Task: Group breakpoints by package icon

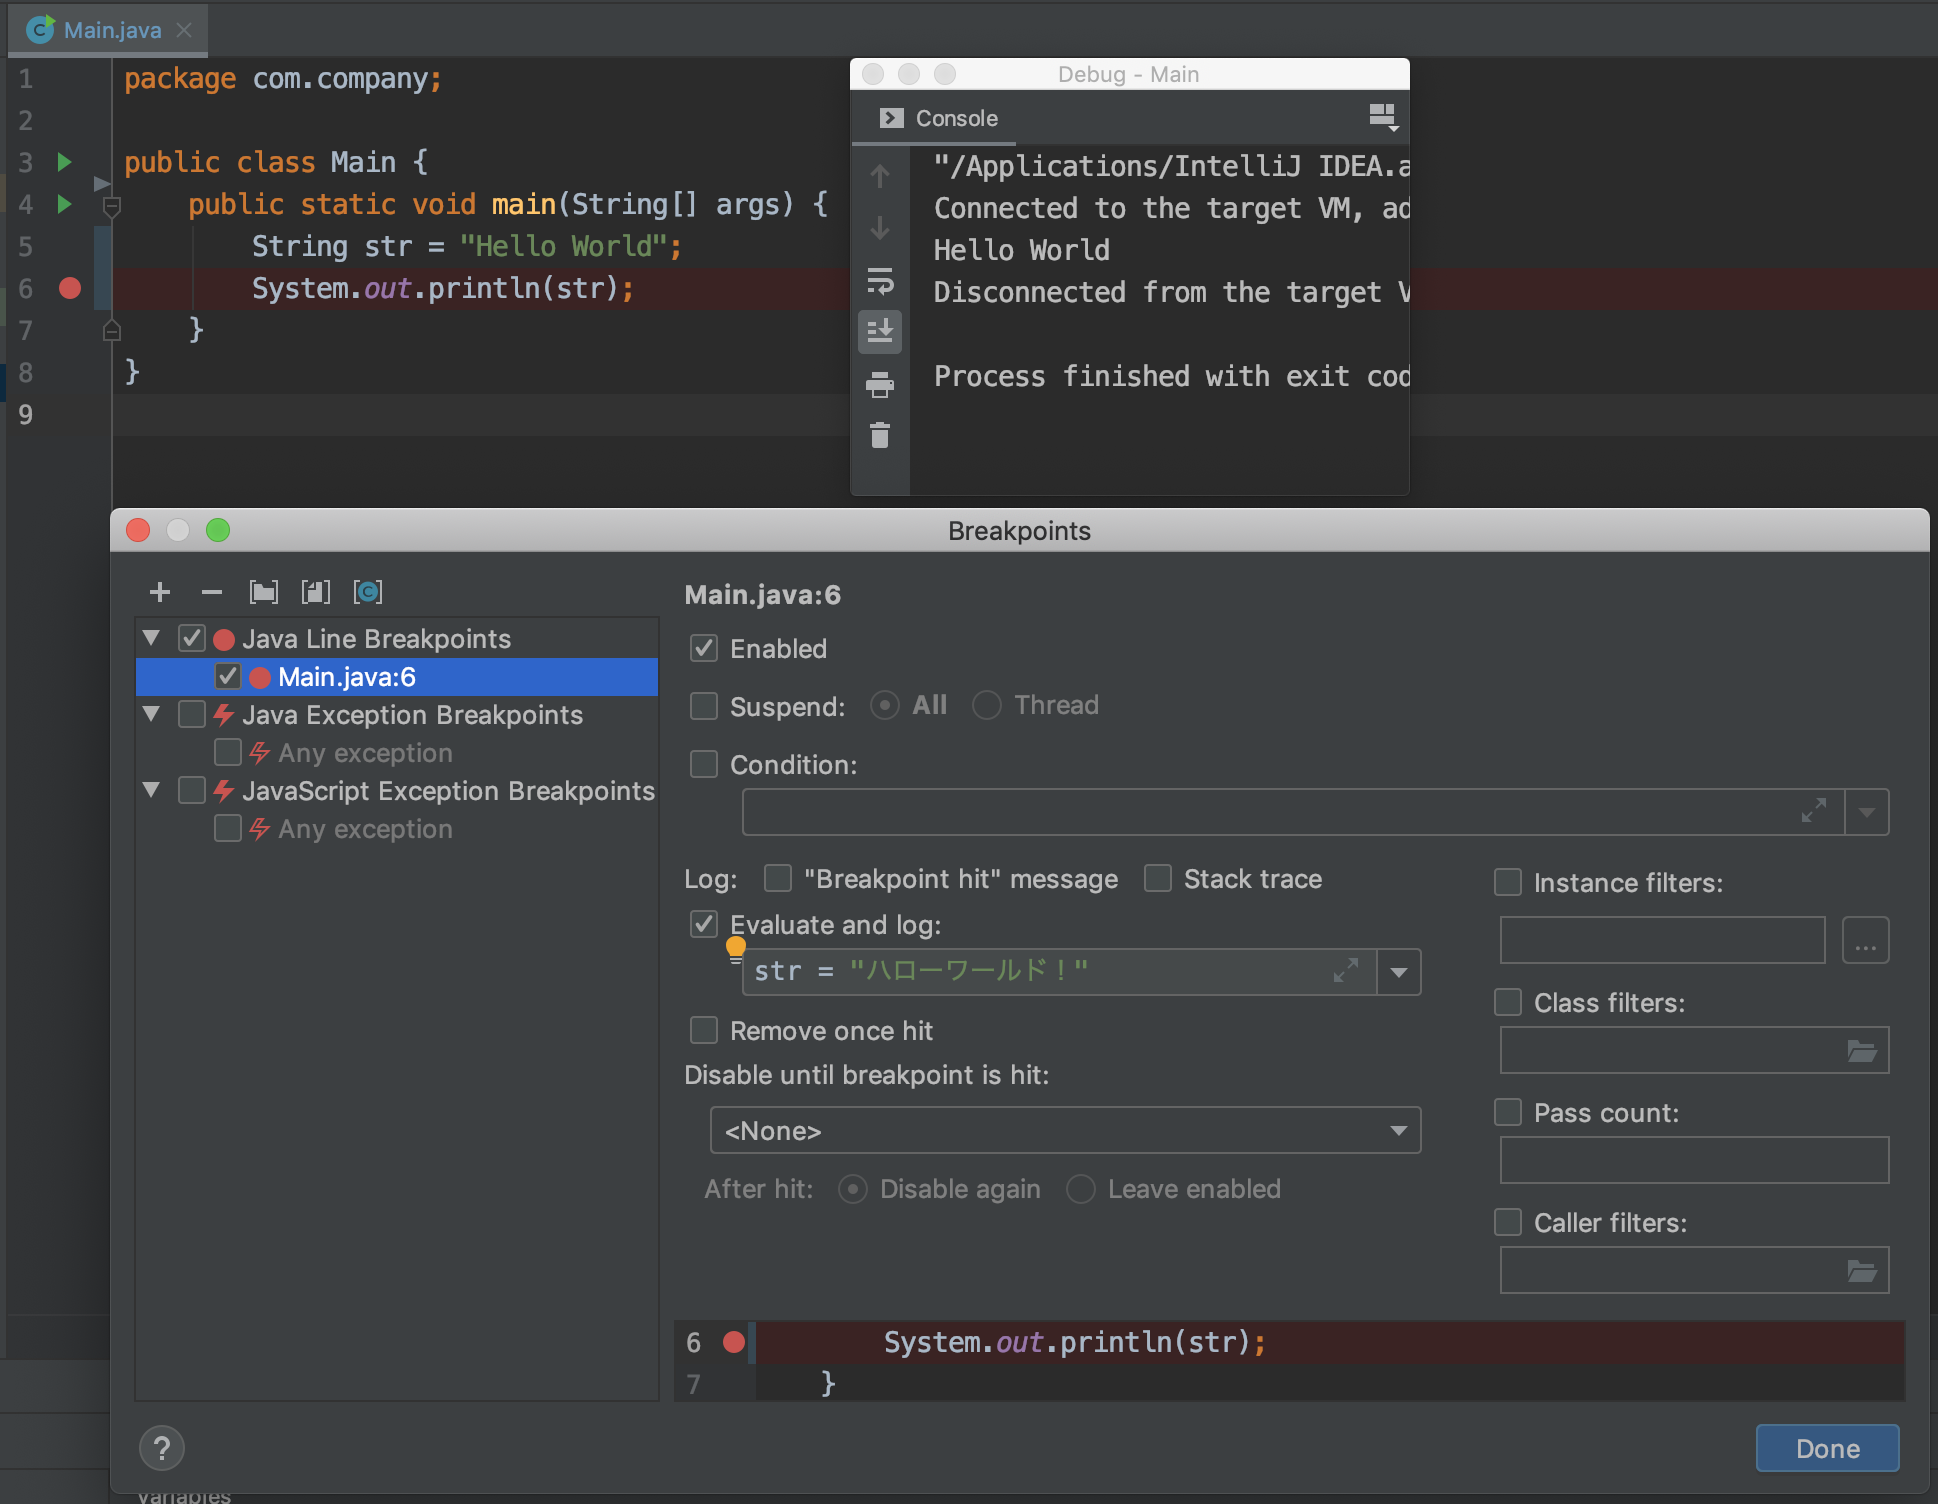Action: pos(264,592)
